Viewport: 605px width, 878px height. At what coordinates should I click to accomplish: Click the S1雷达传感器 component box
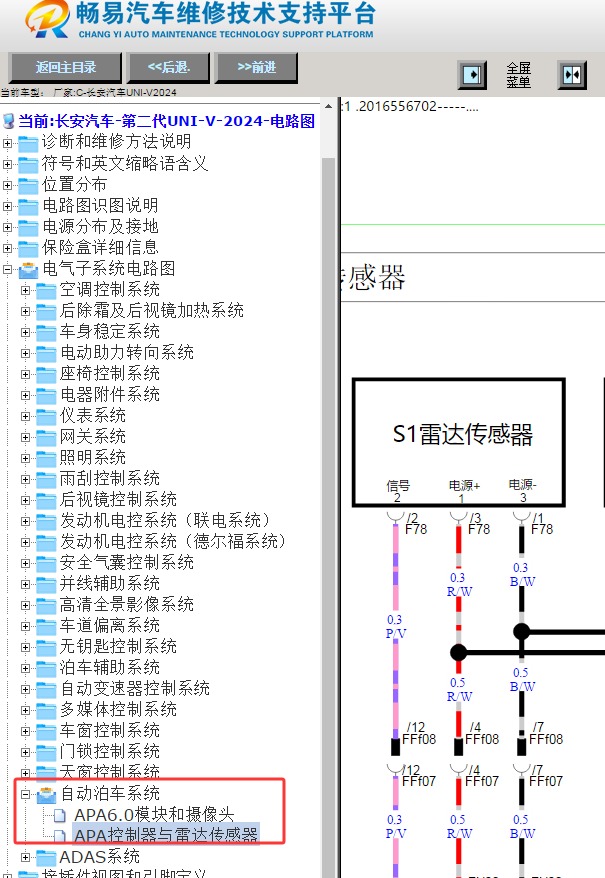coord(459,442)
